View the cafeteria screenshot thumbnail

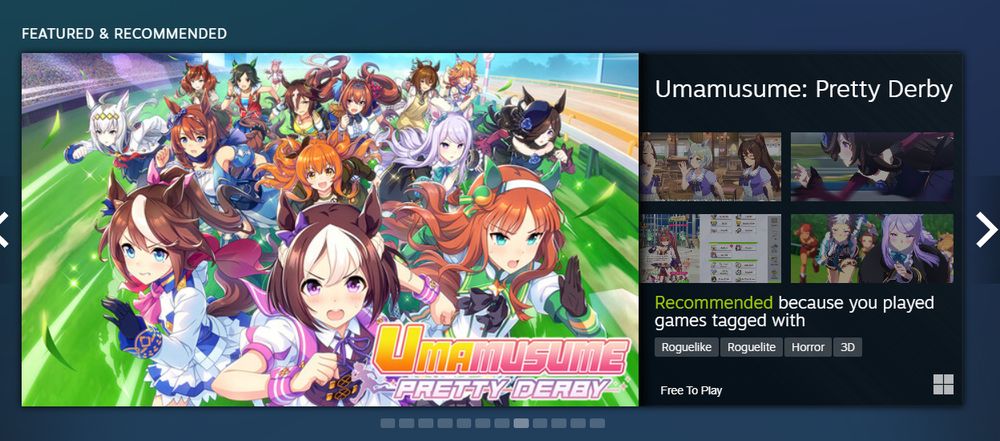(x=710, y=167)
